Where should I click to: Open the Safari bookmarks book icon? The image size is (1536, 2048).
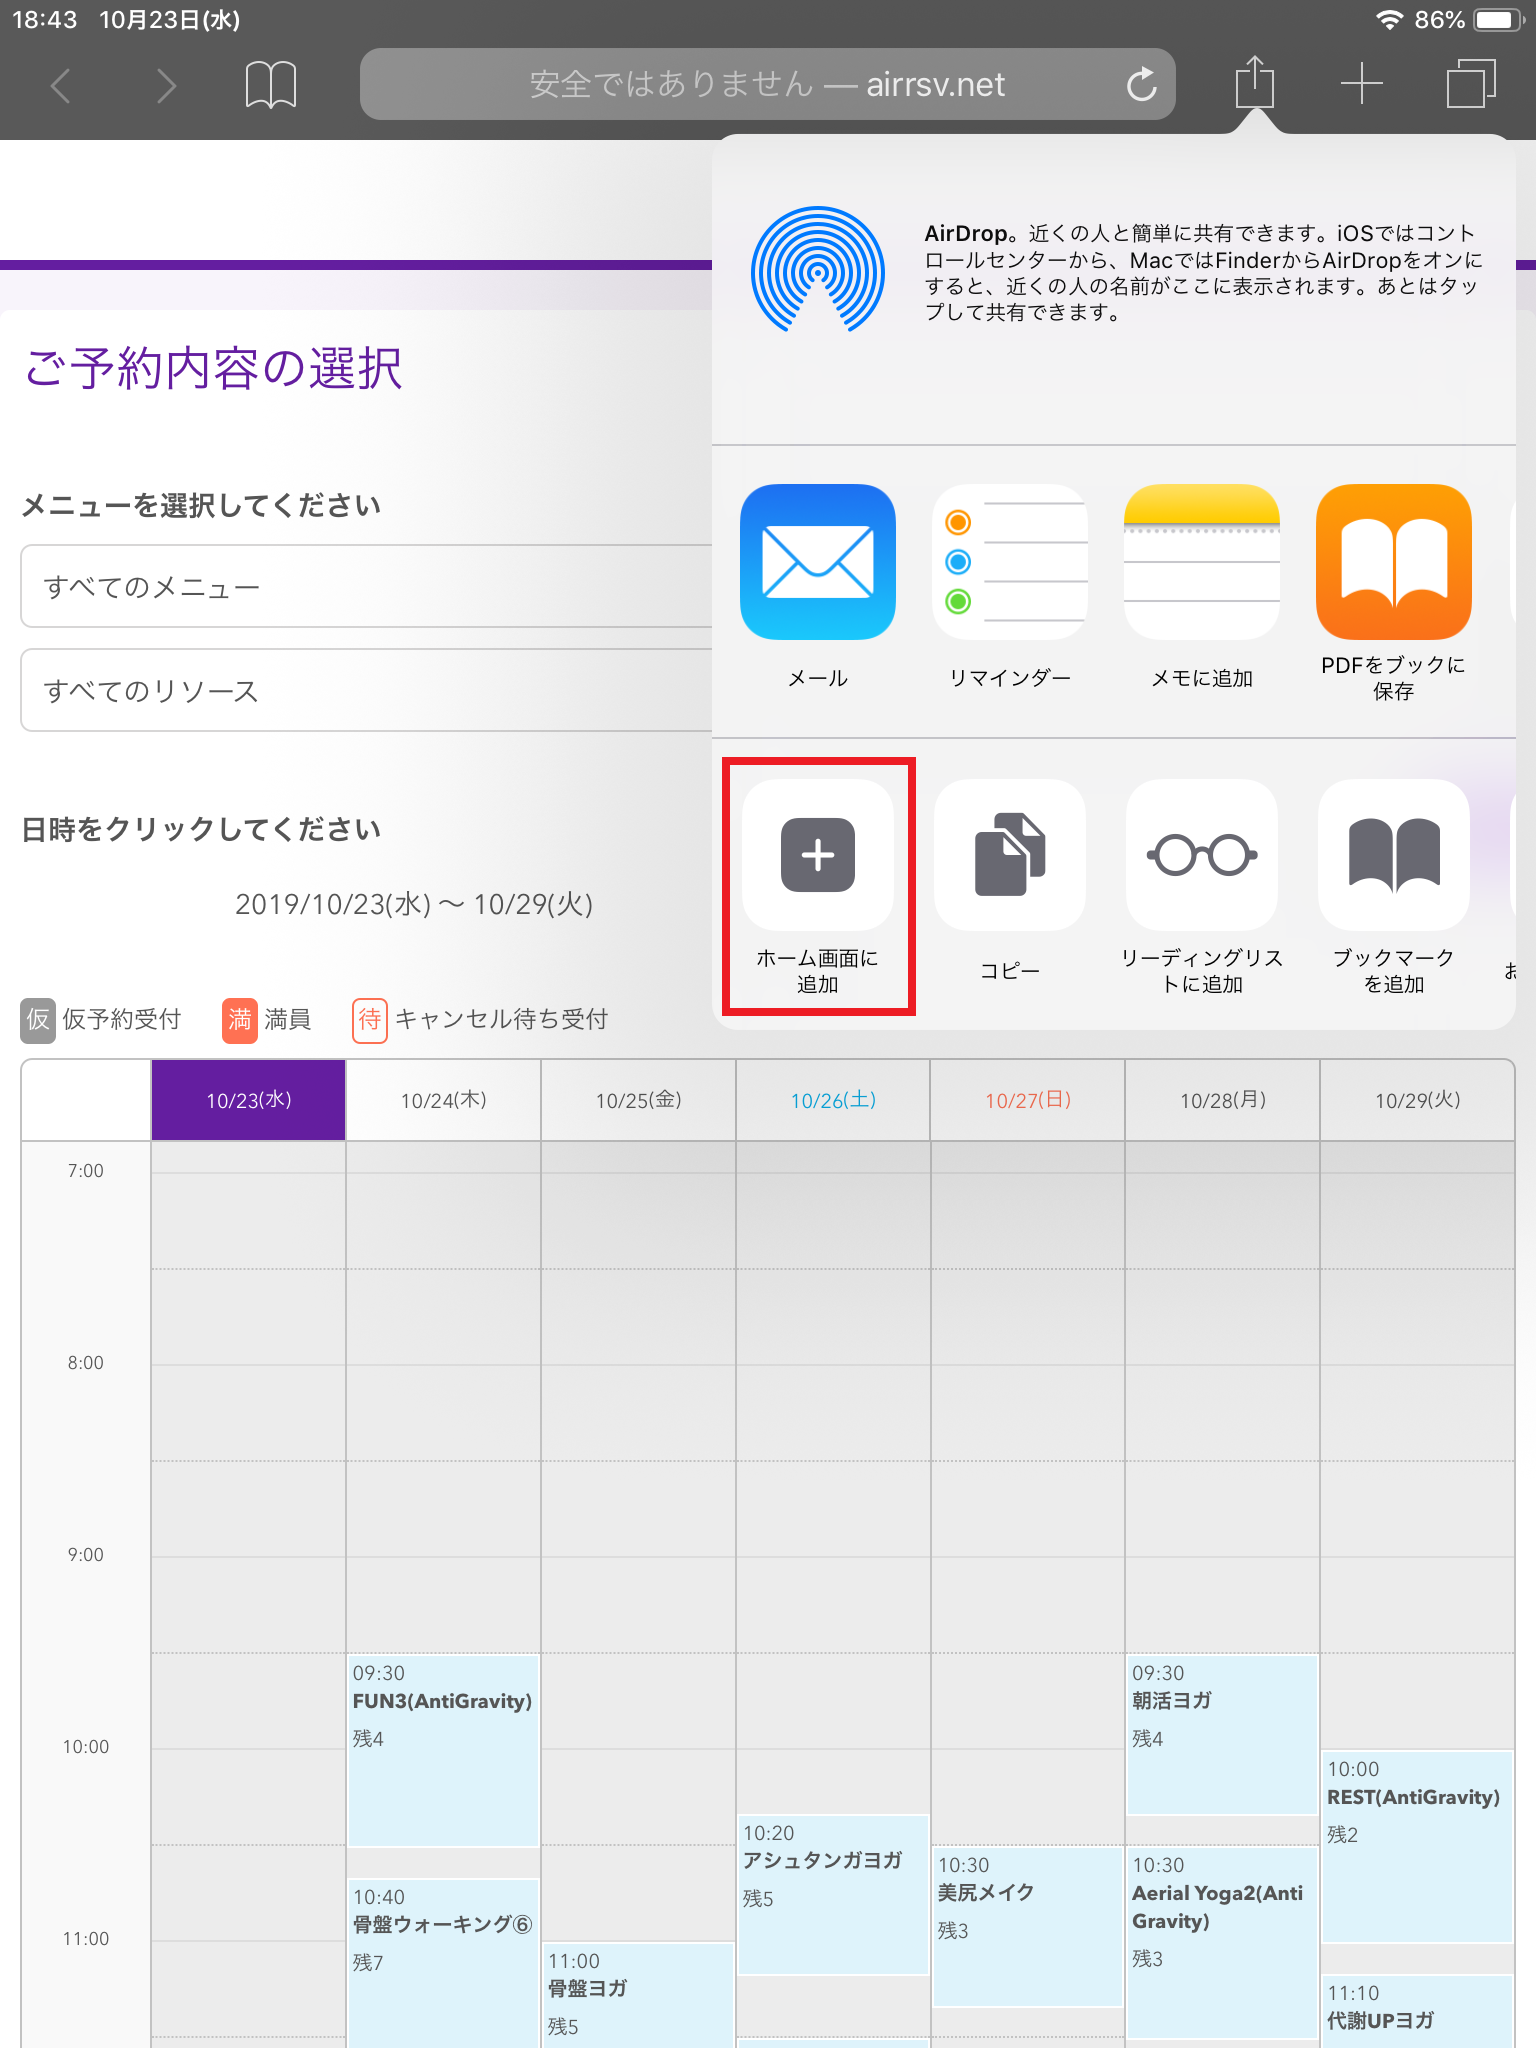pos(271,85)
